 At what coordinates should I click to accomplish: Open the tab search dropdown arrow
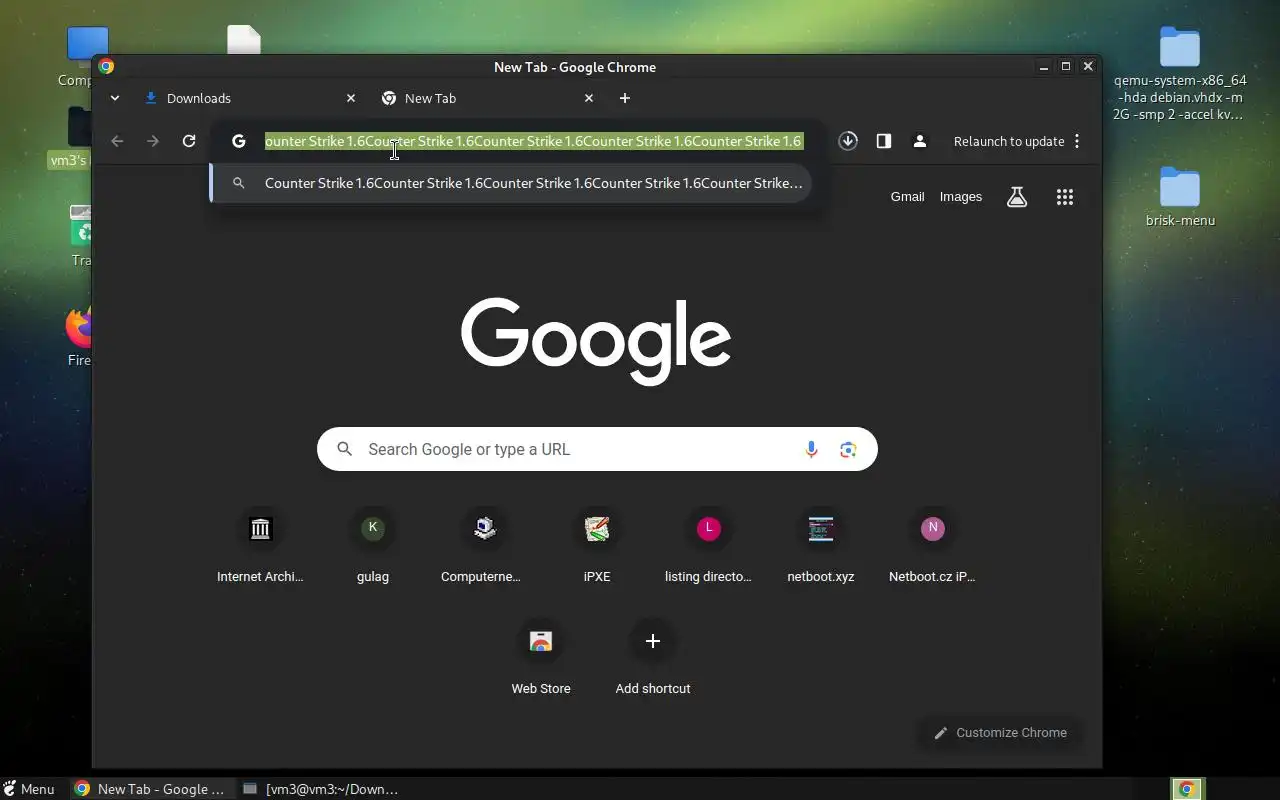coord(115,98)
